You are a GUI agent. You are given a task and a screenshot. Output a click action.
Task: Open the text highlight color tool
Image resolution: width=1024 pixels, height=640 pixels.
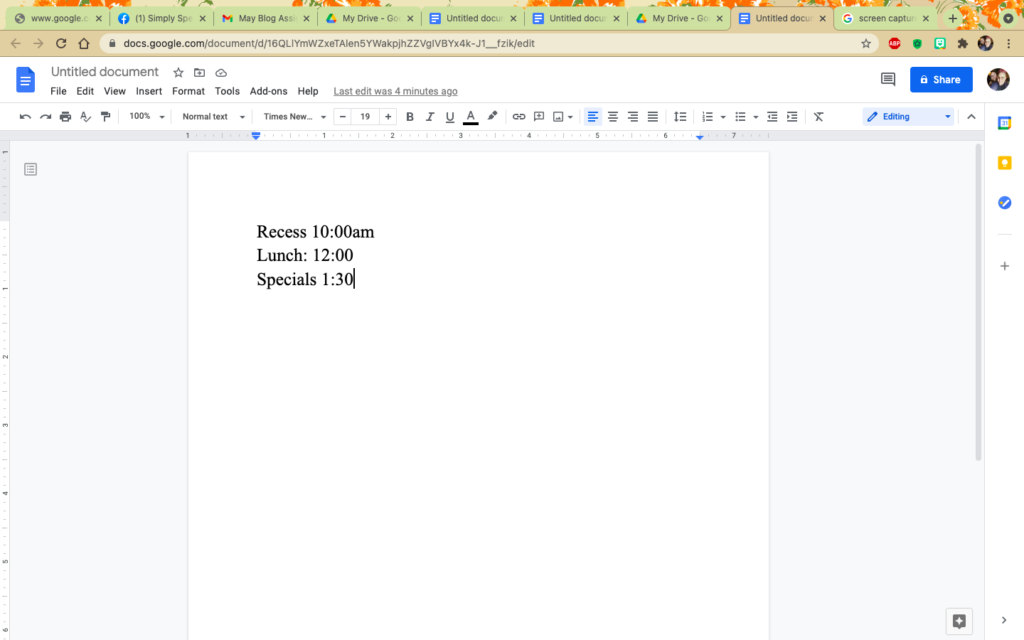tap(491, 116)
